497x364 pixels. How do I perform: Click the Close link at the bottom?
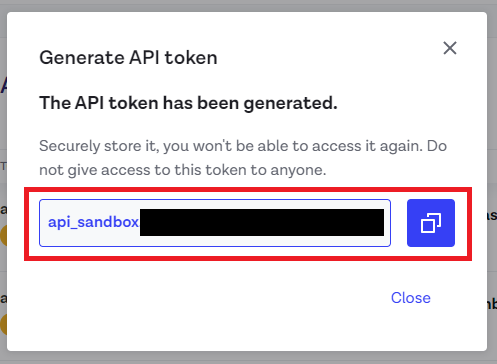[411, 298]
